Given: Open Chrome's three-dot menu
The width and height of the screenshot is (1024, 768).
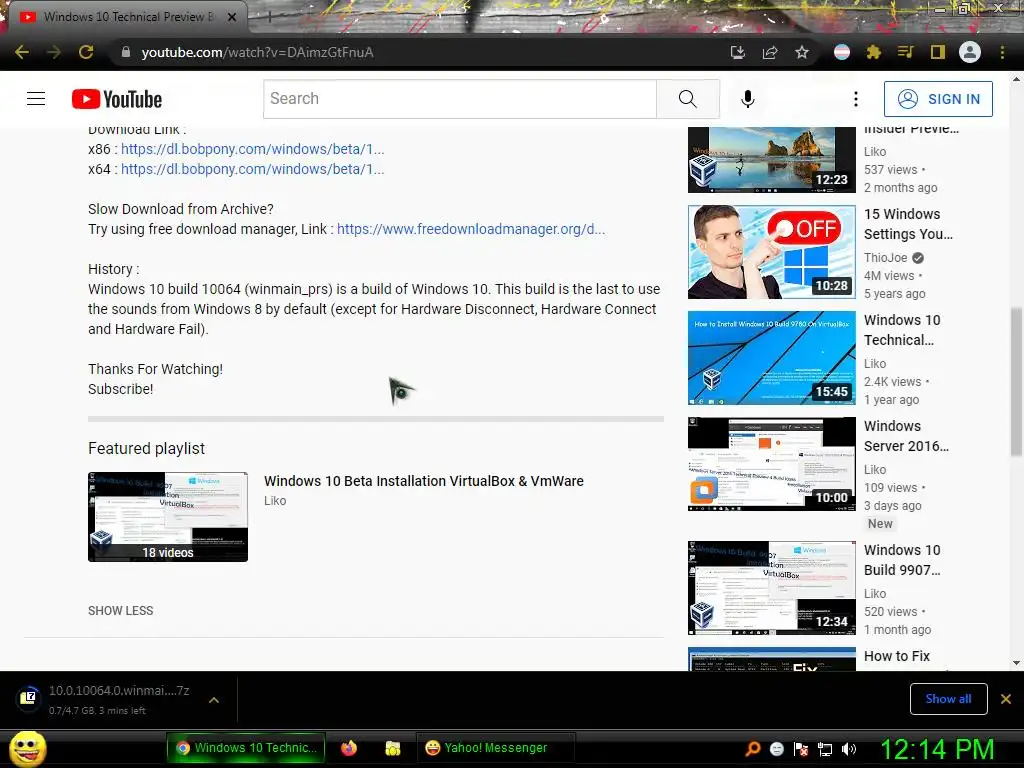Looking at the screenshot, I should pos(1002,52).
